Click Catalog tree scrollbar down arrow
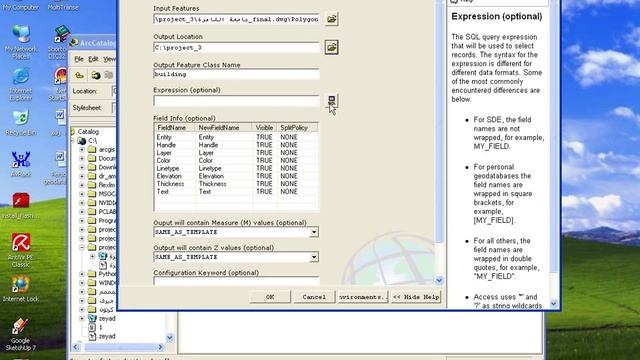This screenshot has width=640, height=360. pyautogui.click(x=170, y=338)
